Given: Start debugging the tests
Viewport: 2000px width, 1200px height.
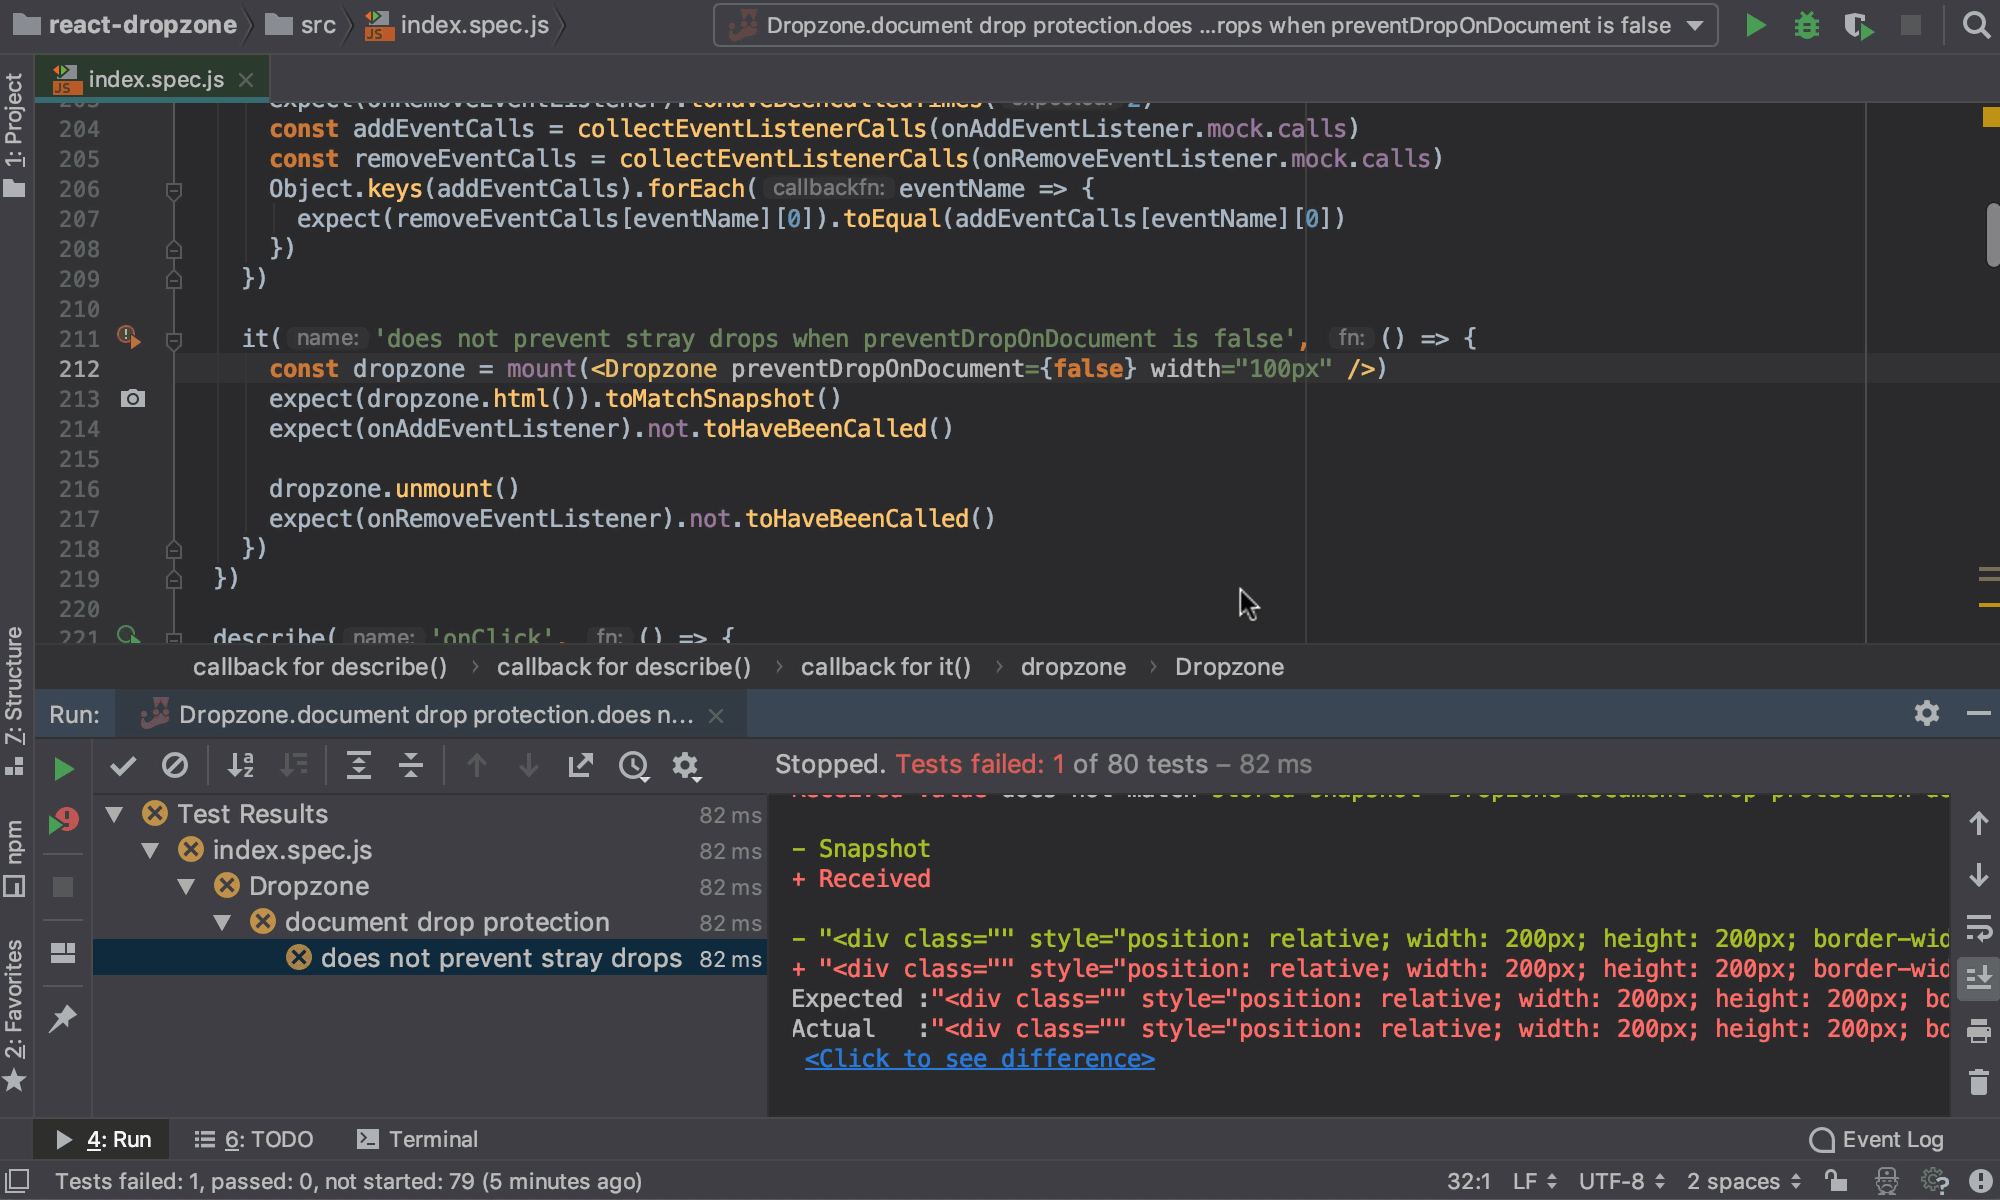Looking at the screenshot, I should pyautogui.click(x=1806, y=25).
